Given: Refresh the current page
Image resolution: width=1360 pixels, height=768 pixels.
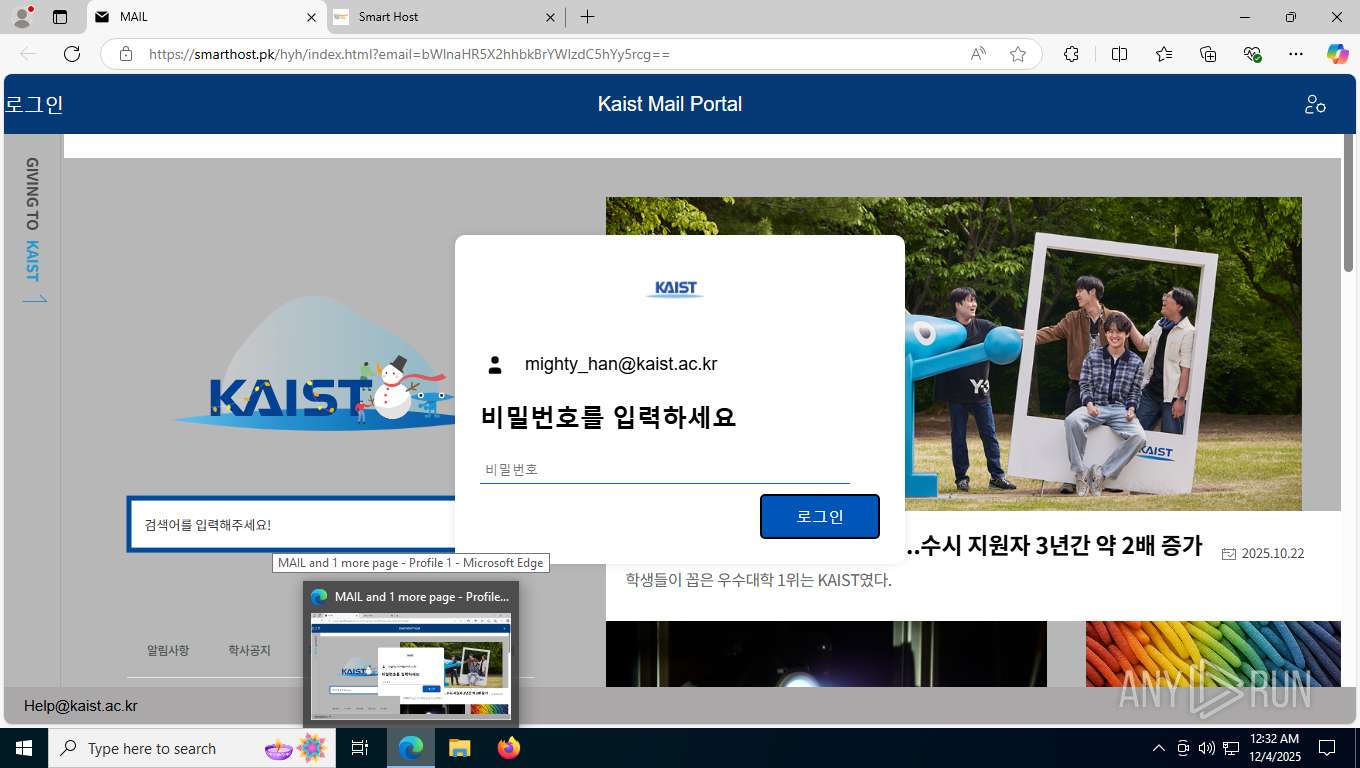Looking at the screenshot, I should click(72, 54).
